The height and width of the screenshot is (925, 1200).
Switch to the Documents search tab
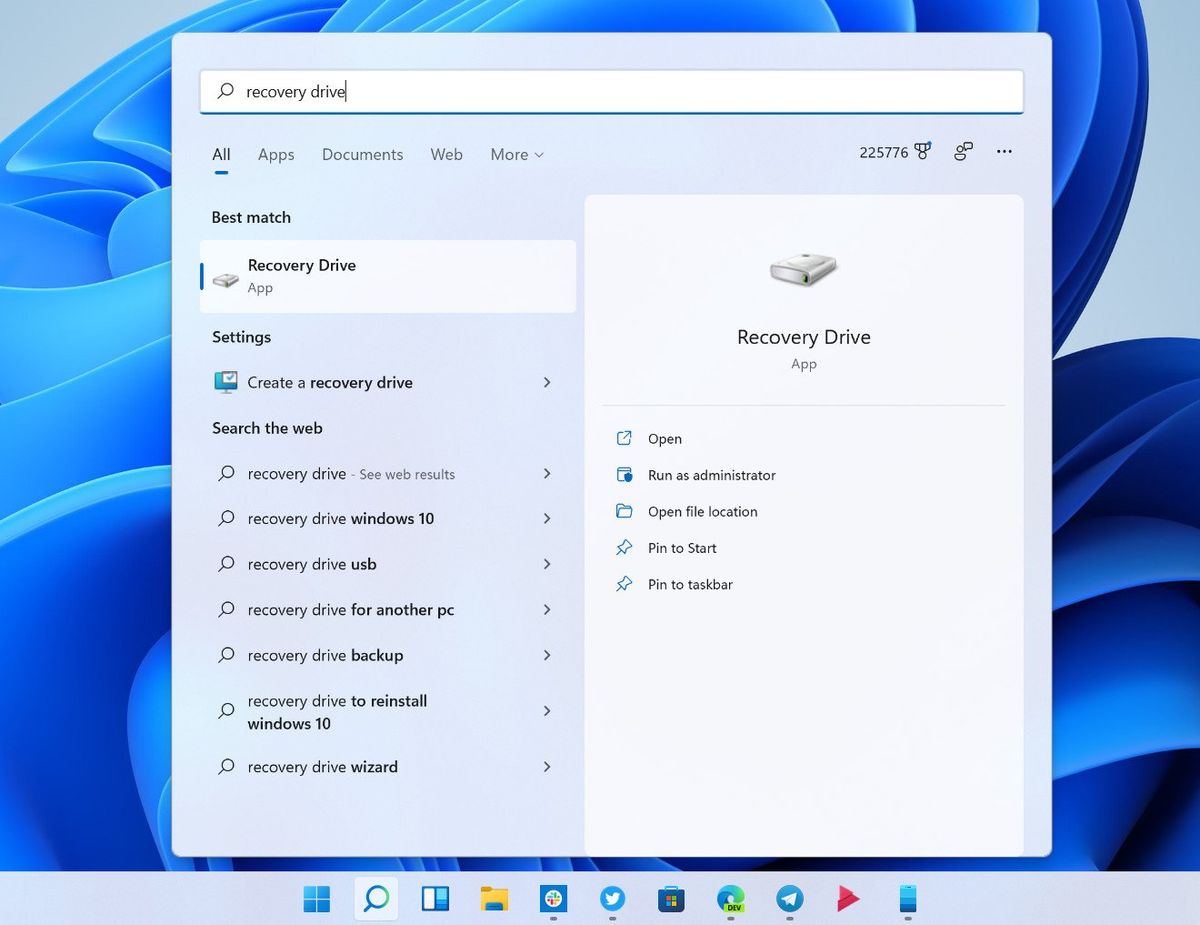click(362, 154)
